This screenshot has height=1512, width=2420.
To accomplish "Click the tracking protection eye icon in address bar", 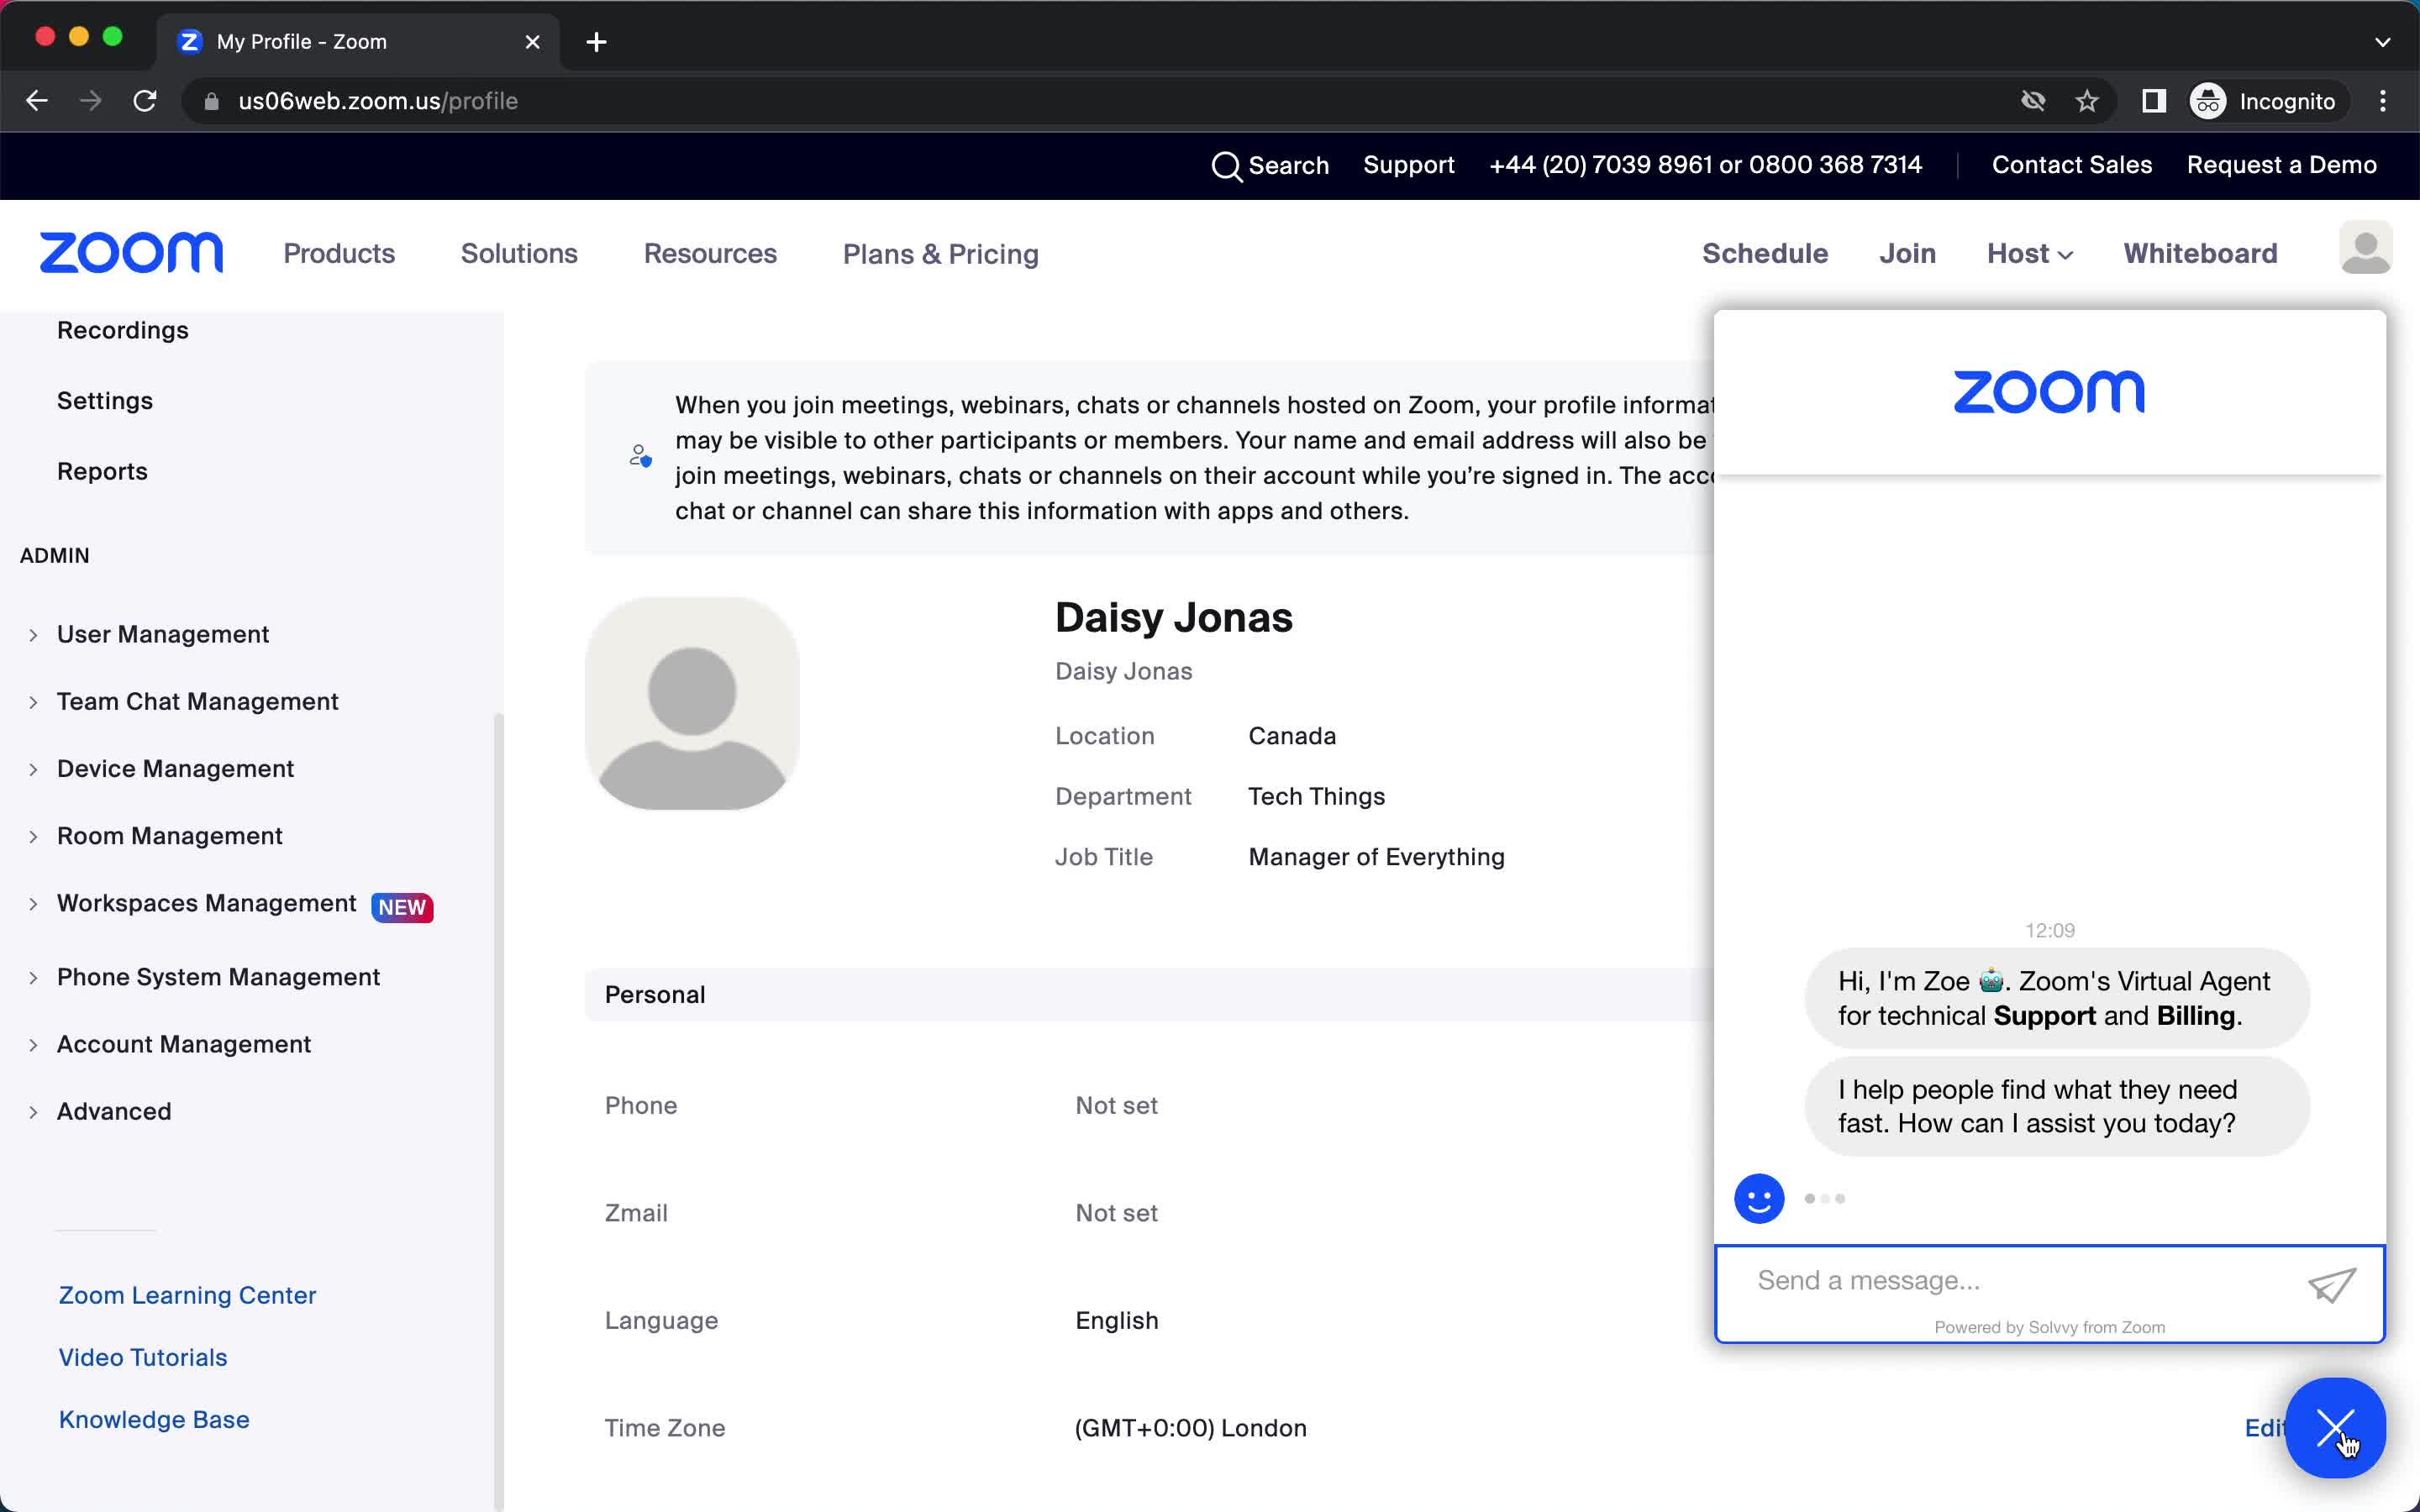I will (x=2033, y=101).
